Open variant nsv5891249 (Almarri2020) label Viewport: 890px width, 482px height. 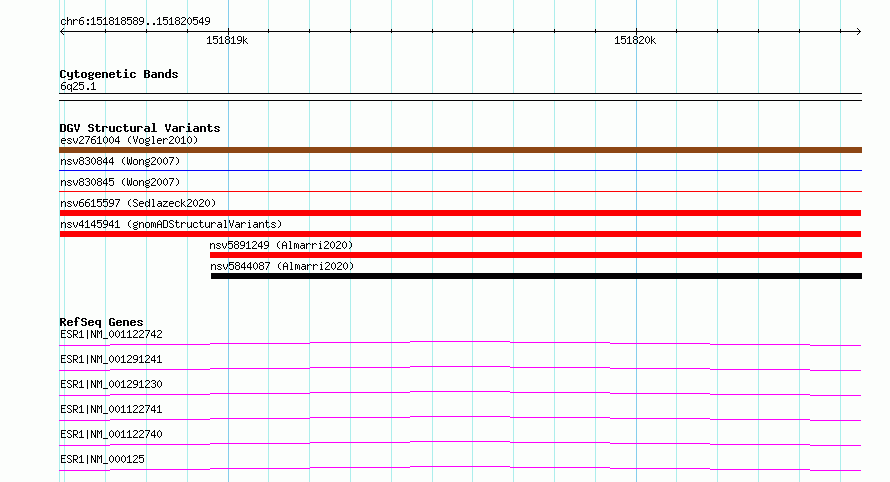click(281, 245)
